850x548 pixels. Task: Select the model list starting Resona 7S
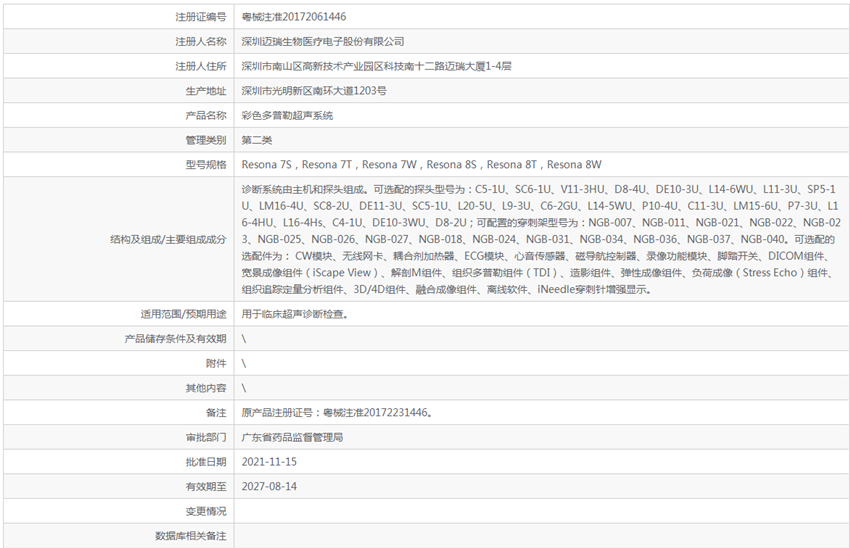(x=421, y=165)
